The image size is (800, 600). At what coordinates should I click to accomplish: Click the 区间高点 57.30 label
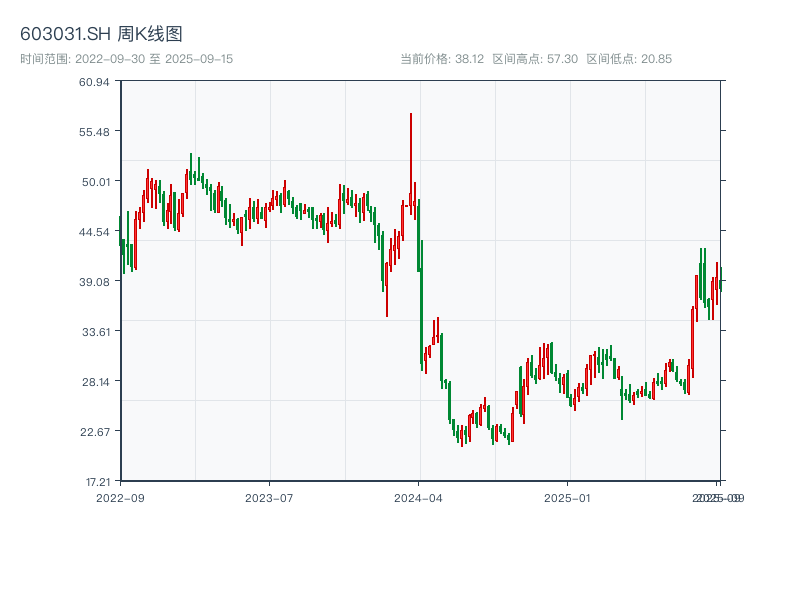(x=535, y=59)
